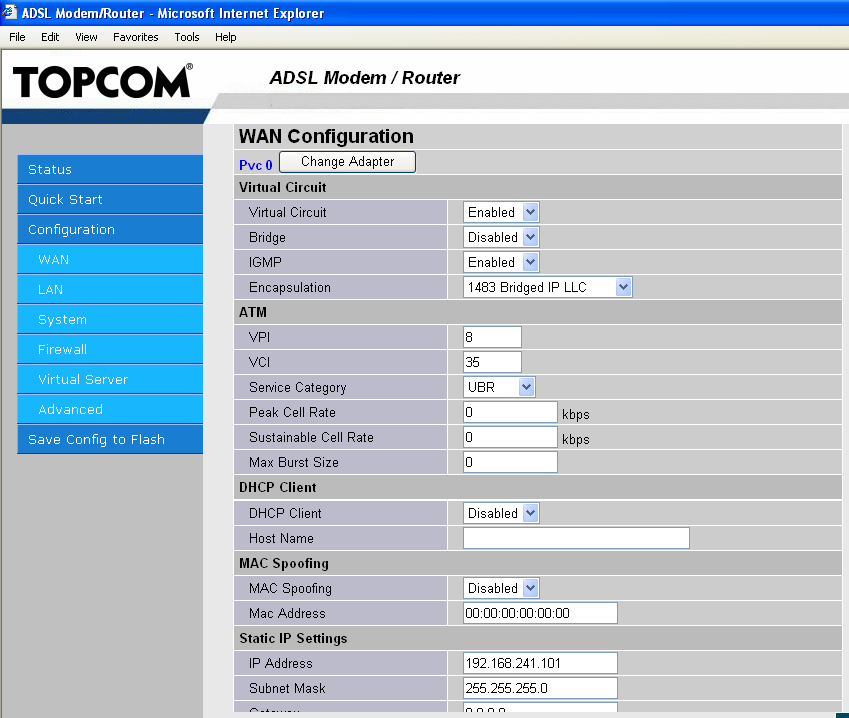
Task: Click the IP Address input field
Action: pyautogui.click(x=540, y=663)
